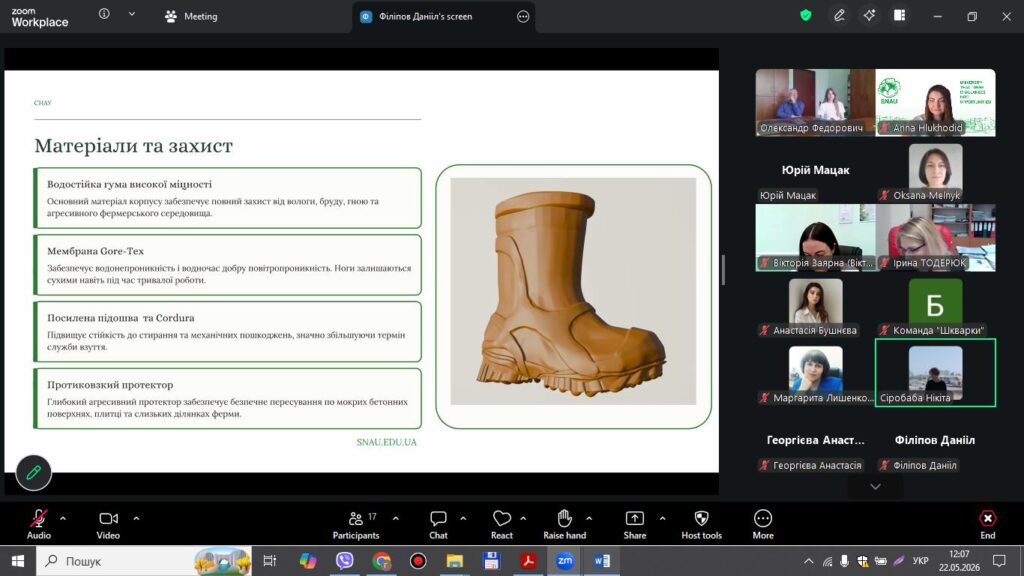Open File Explorer from the taskbar

pyautogui.click(x=455, y=560)
